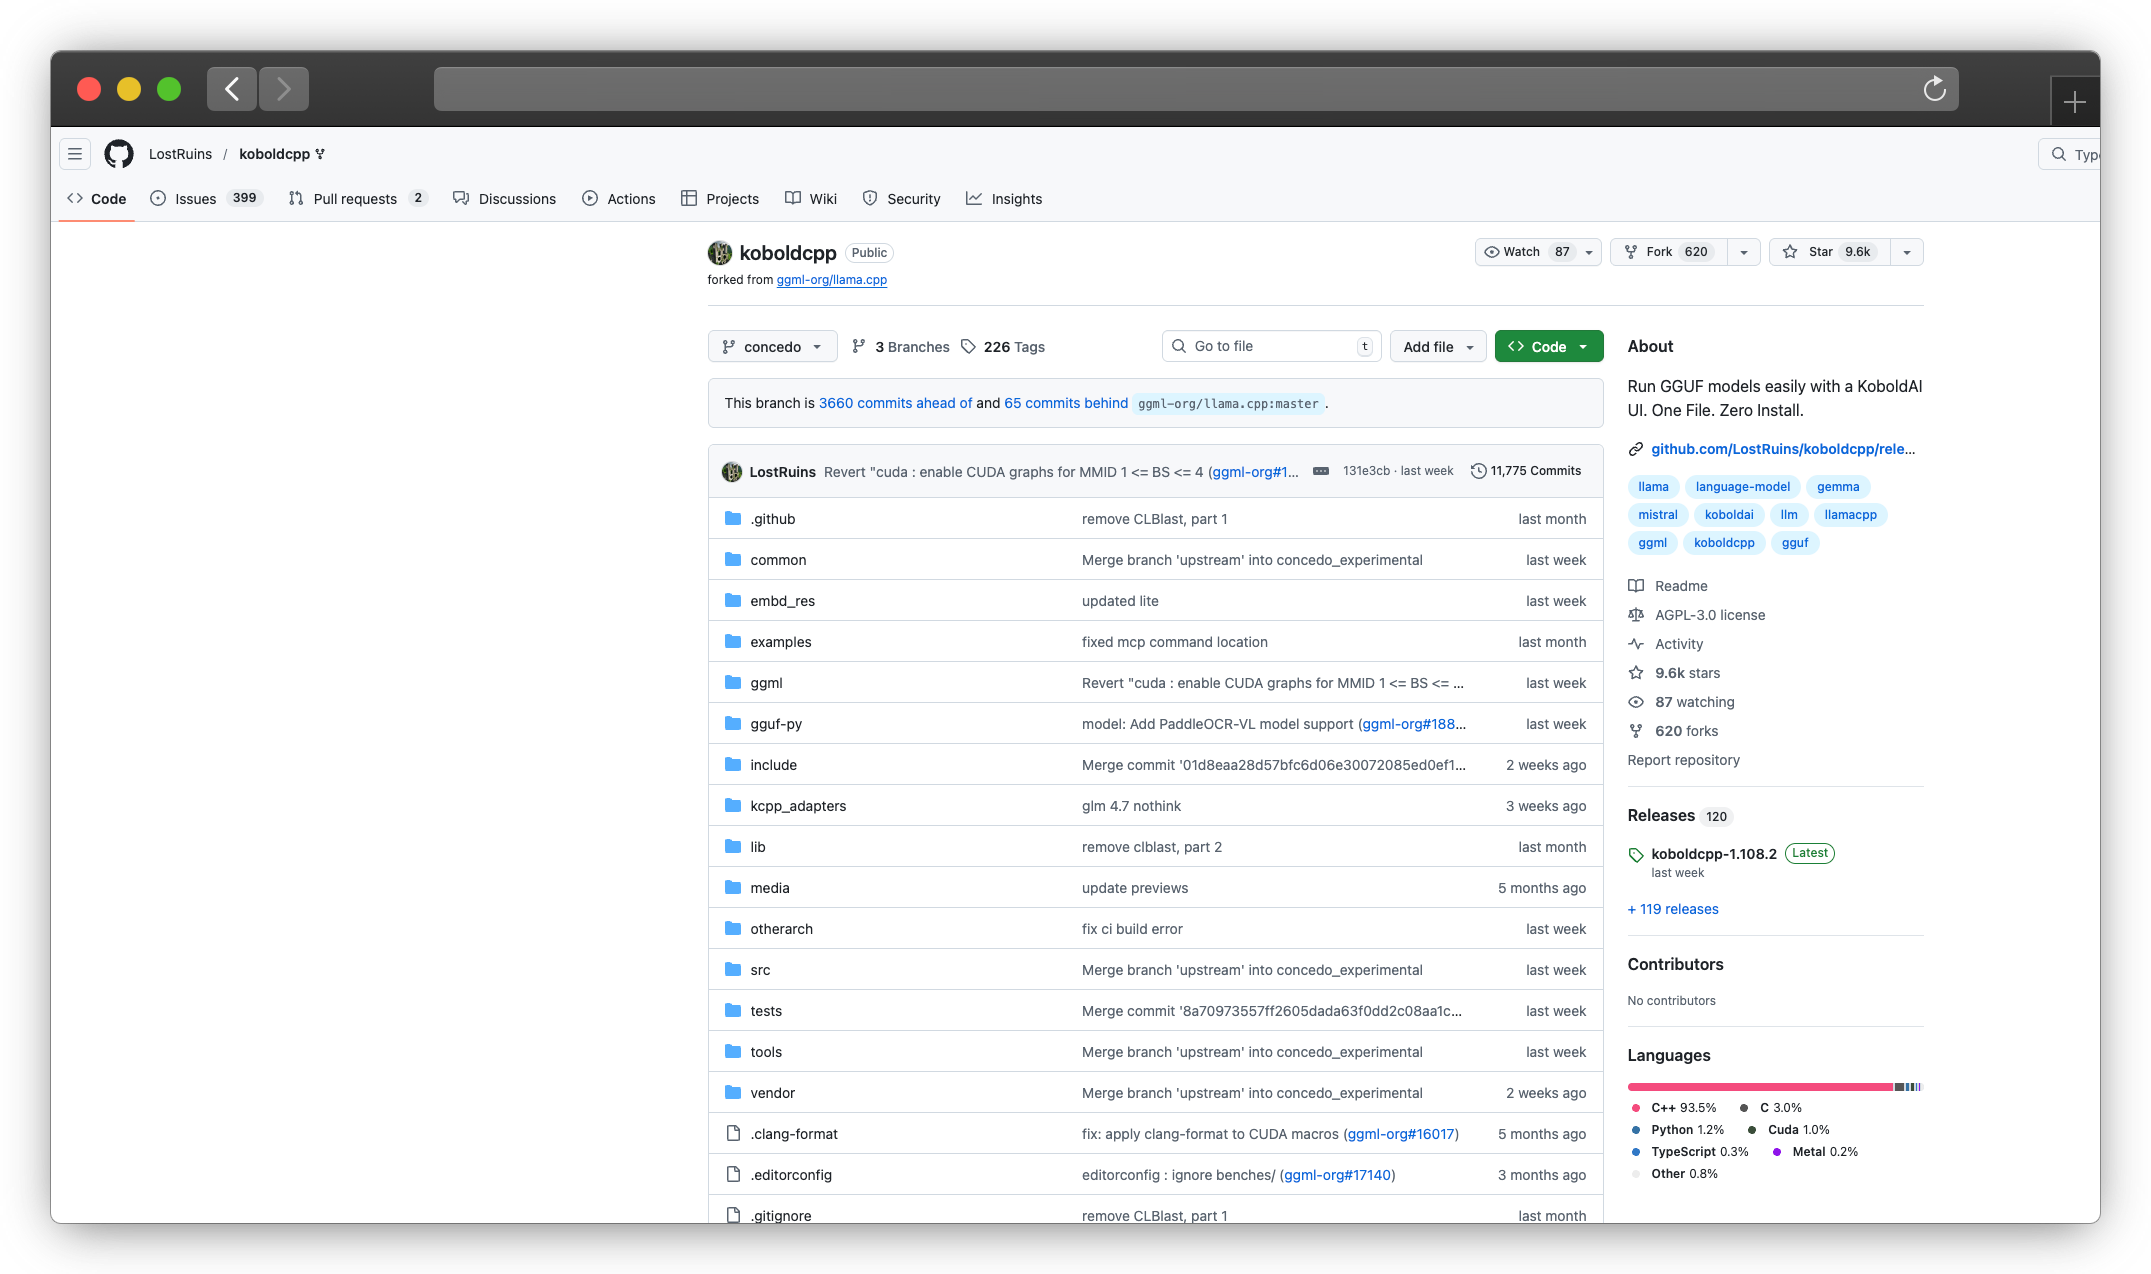Open the 3660 commits ahead link
This screenshot has height=1274, width=2151.
[x=895, y=403]
